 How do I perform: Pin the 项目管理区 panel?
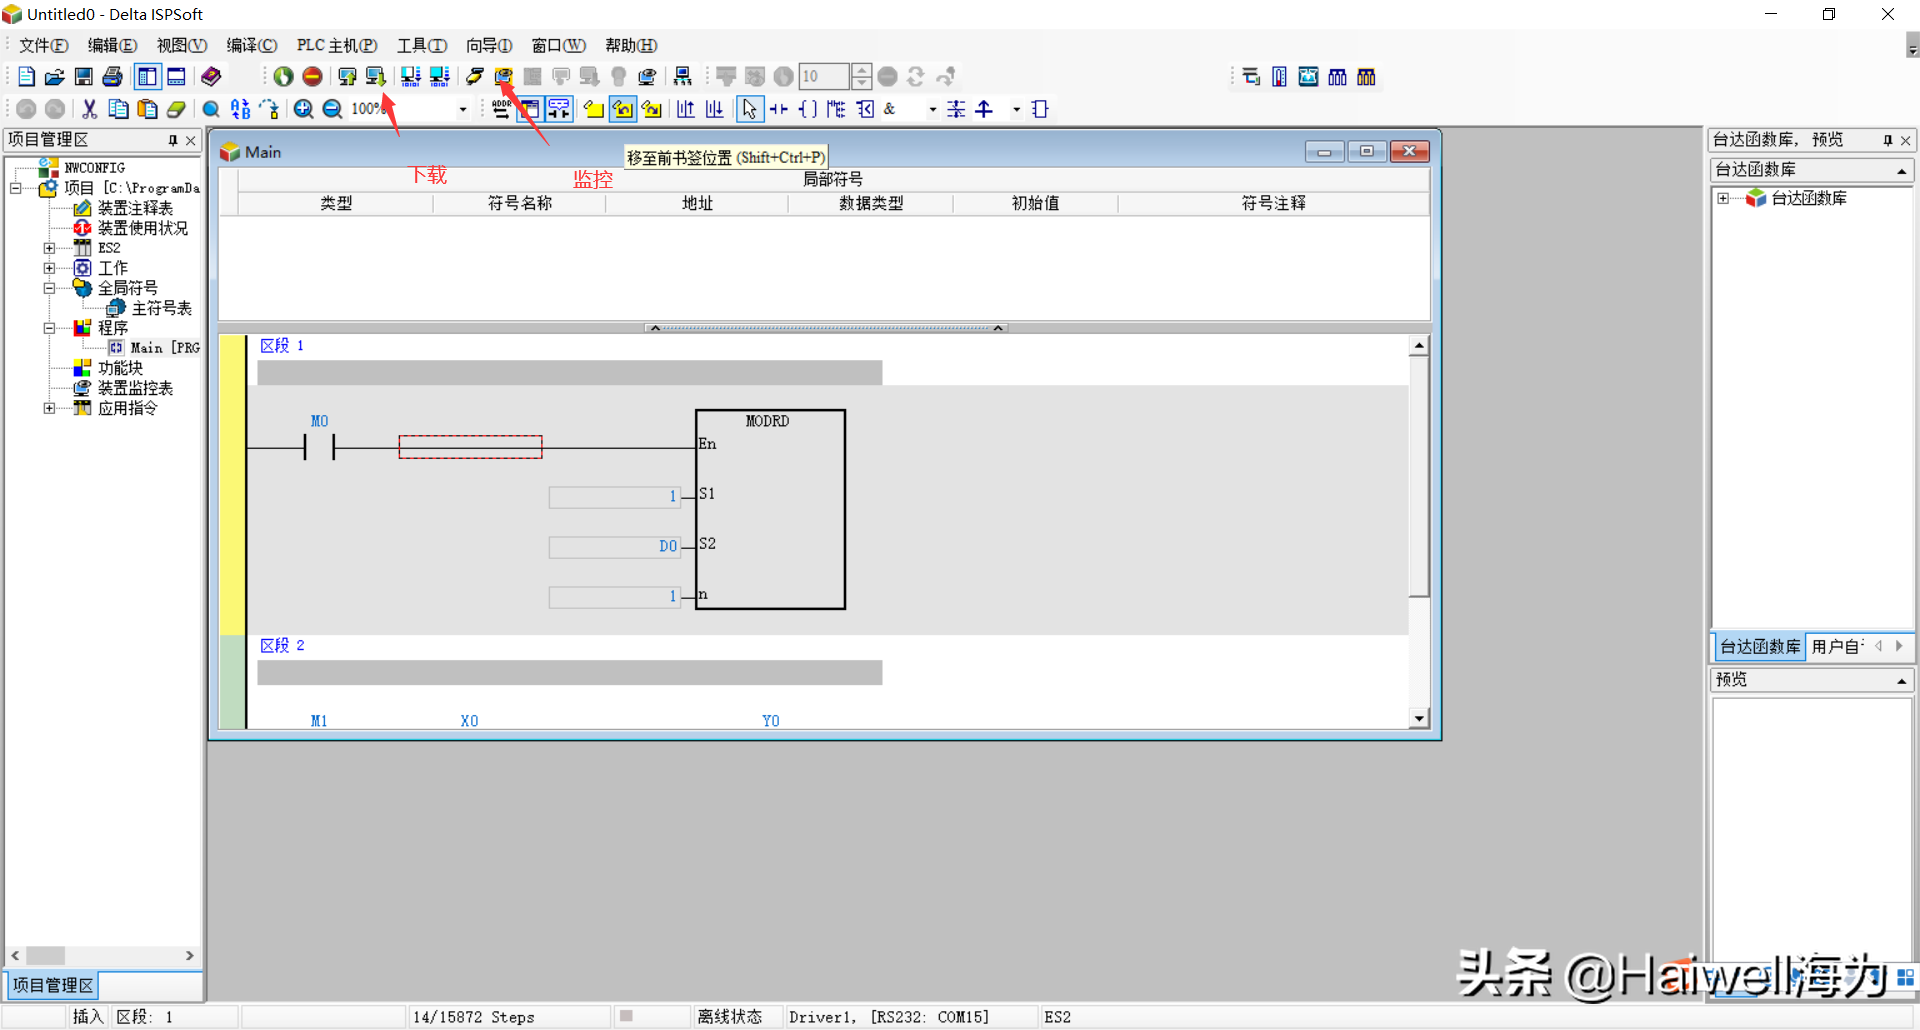173,140
